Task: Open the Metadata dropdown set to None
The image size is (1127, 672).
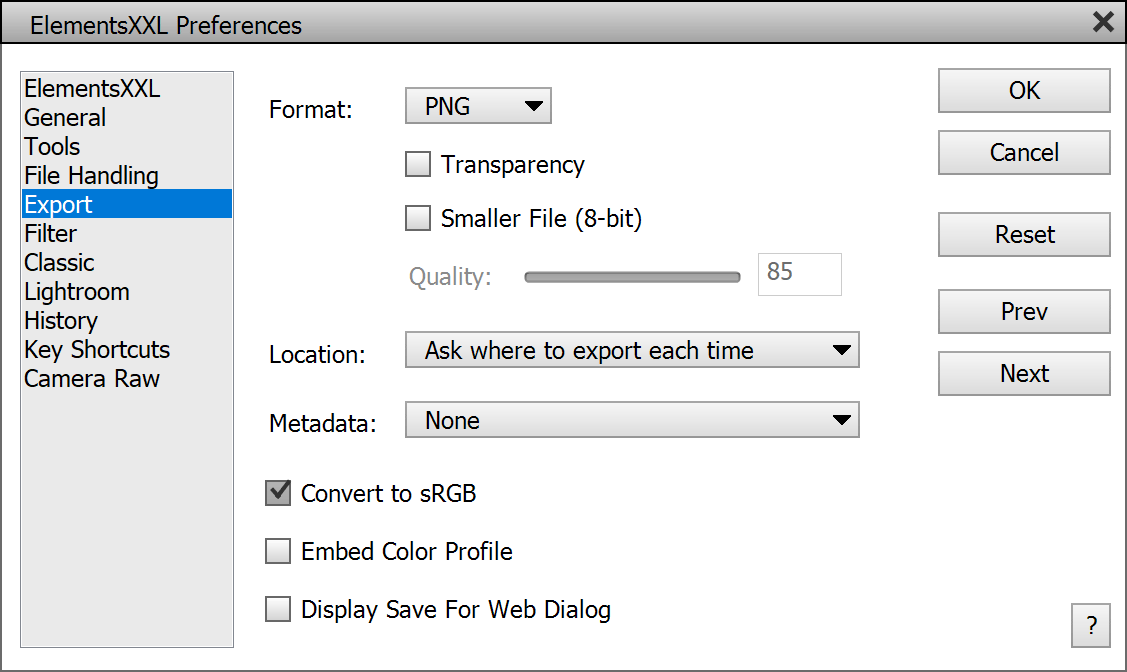Action: pyautogui.click(x=632, y=421)
